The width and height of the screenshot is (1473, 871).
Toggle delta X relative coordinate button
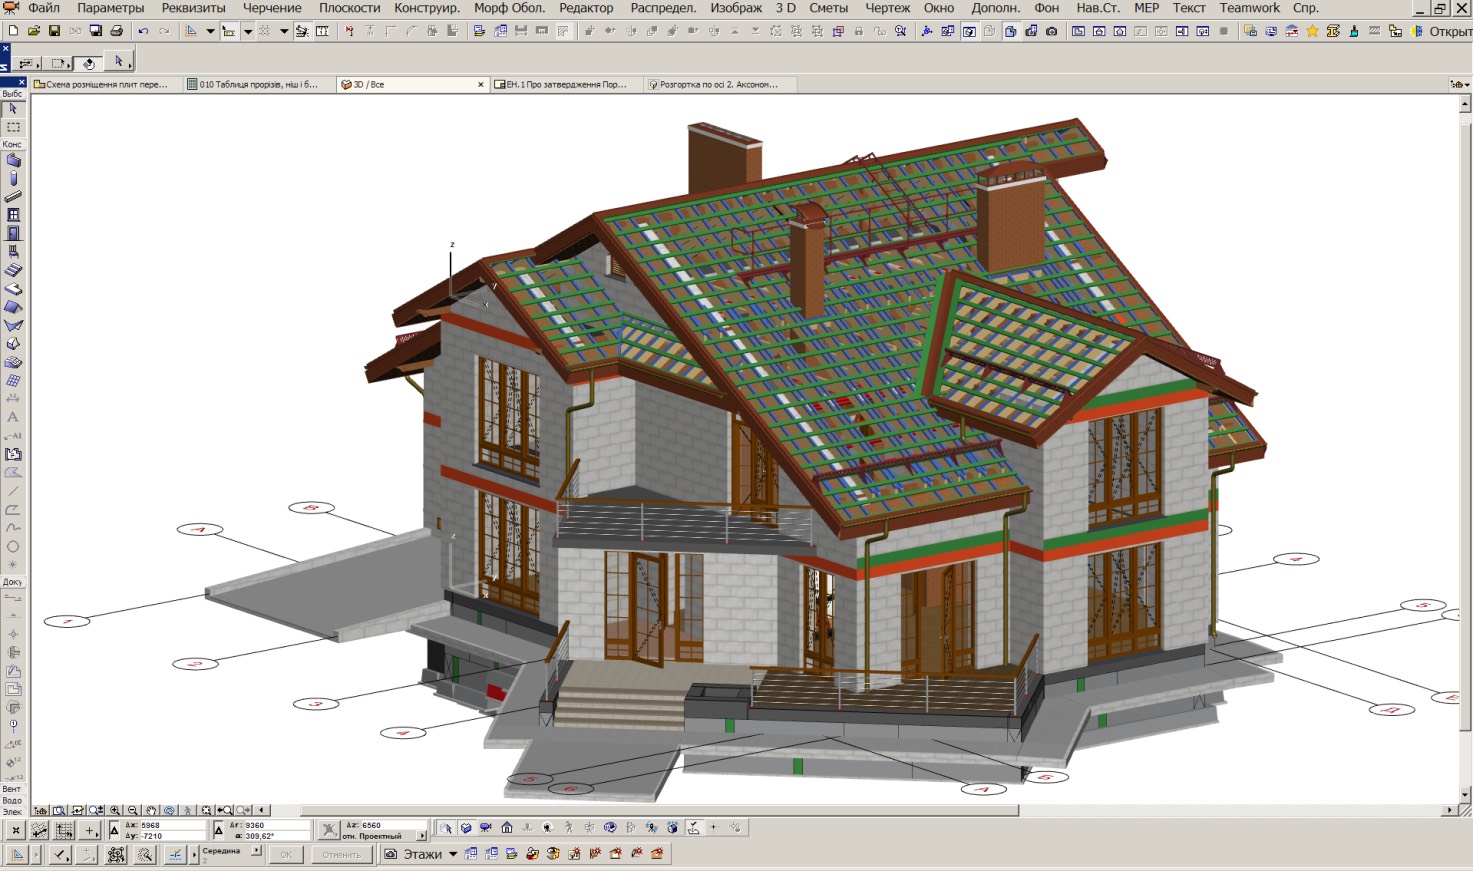[114, 831]
